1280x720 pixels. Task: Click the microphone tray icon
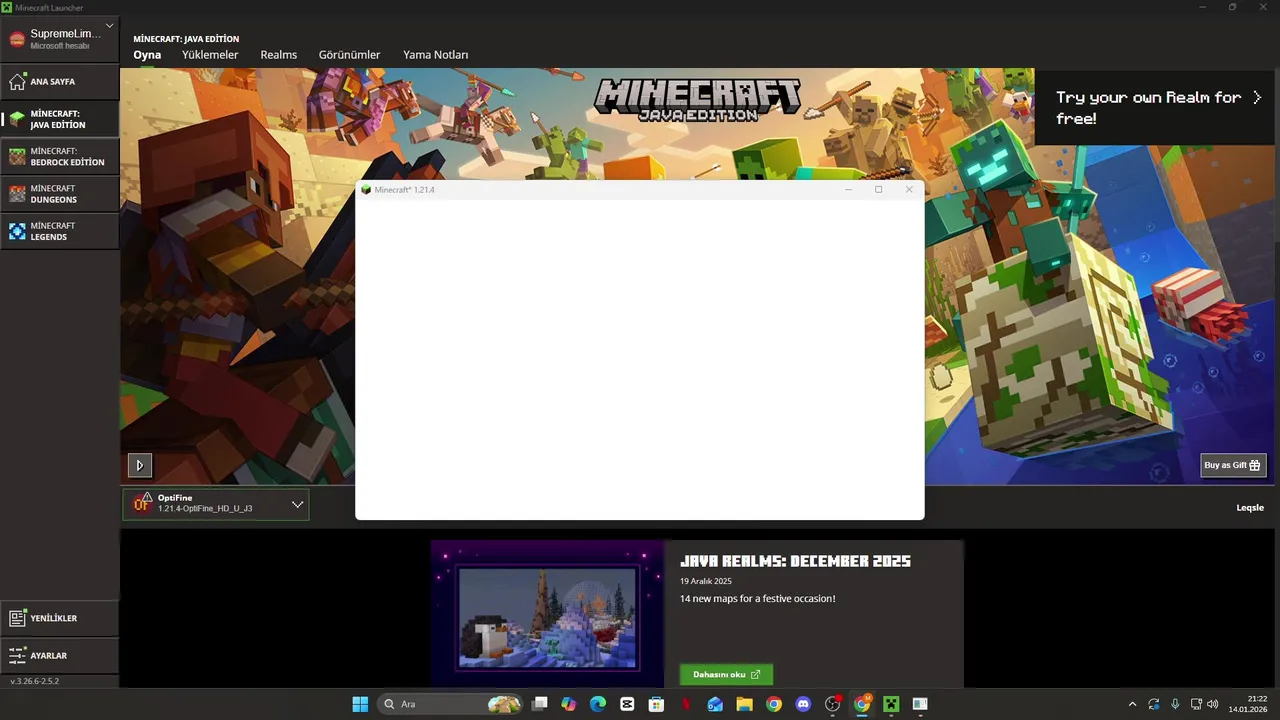[1175, 704]
